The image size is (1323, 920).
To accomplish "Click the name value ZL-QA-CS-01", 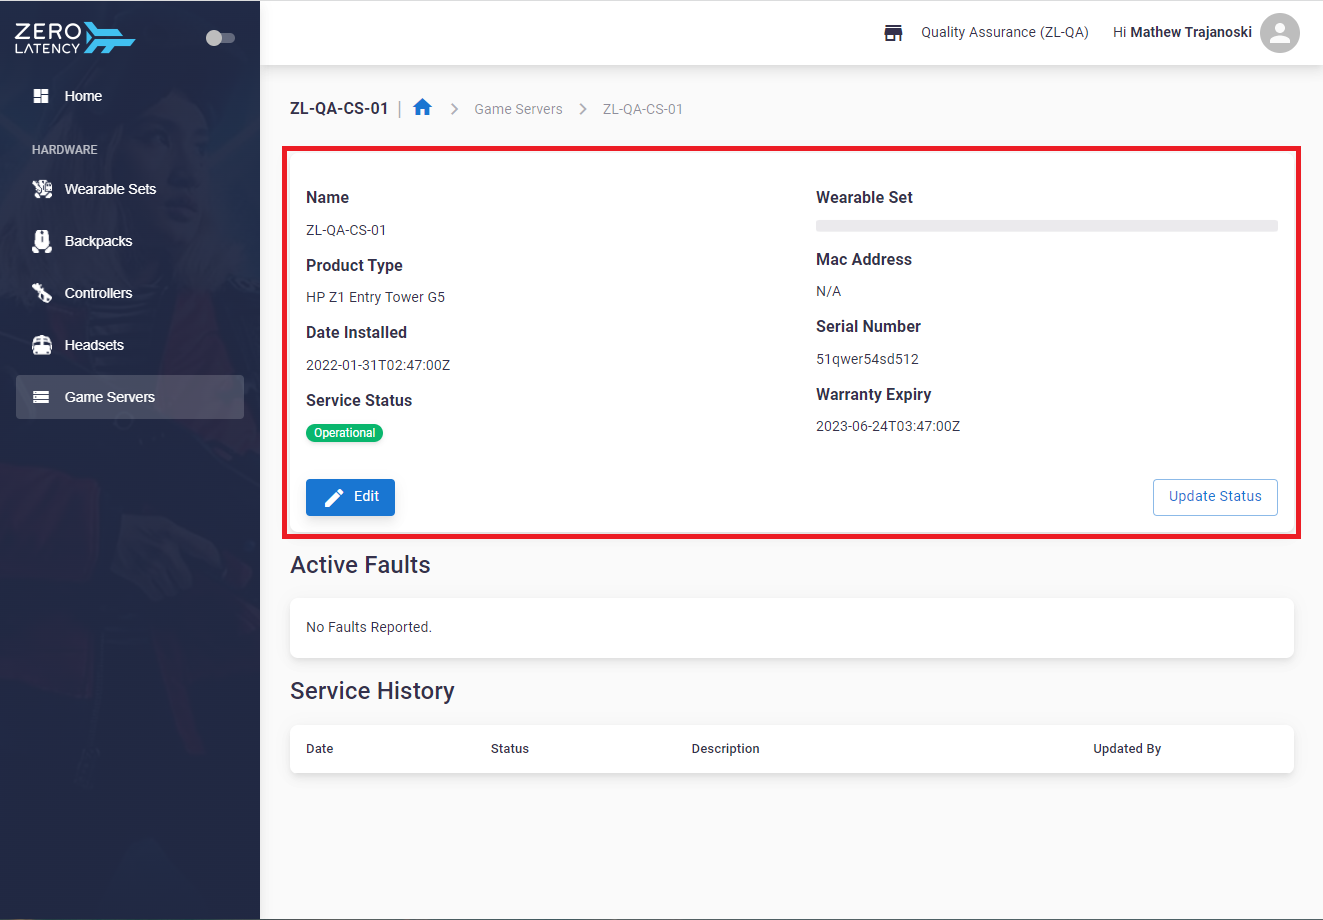I will click(x=346, y=230).
